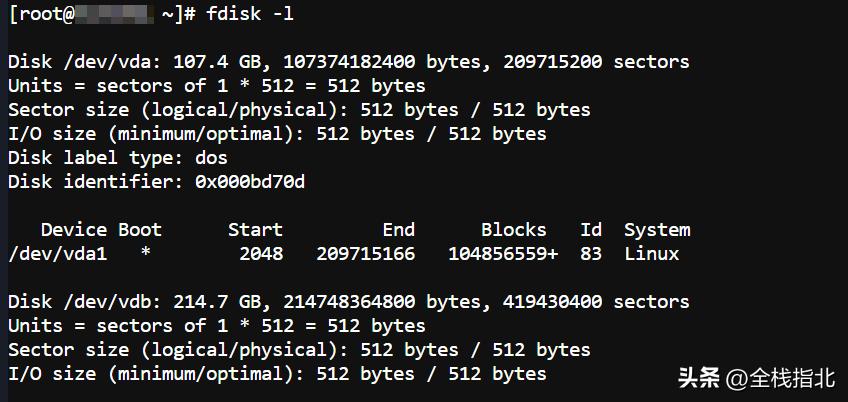
Task: Click the 'Boot' column header
Action: pos(140,230)
